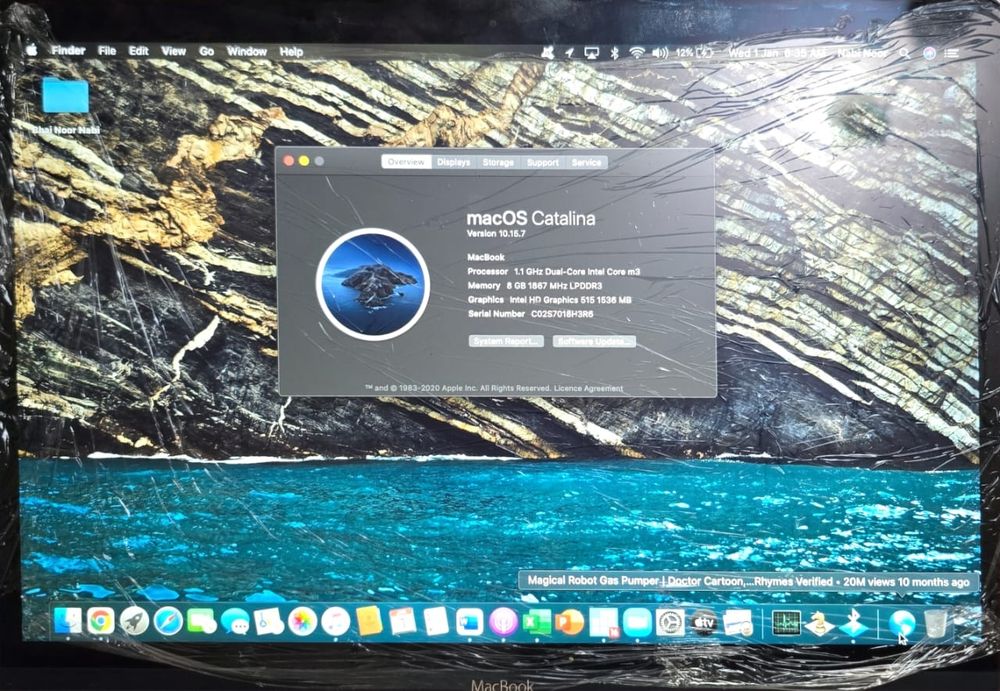The image size is (1000, 691).
Task: Switch to the Displays tab
Action: click(x=453, y=162)
